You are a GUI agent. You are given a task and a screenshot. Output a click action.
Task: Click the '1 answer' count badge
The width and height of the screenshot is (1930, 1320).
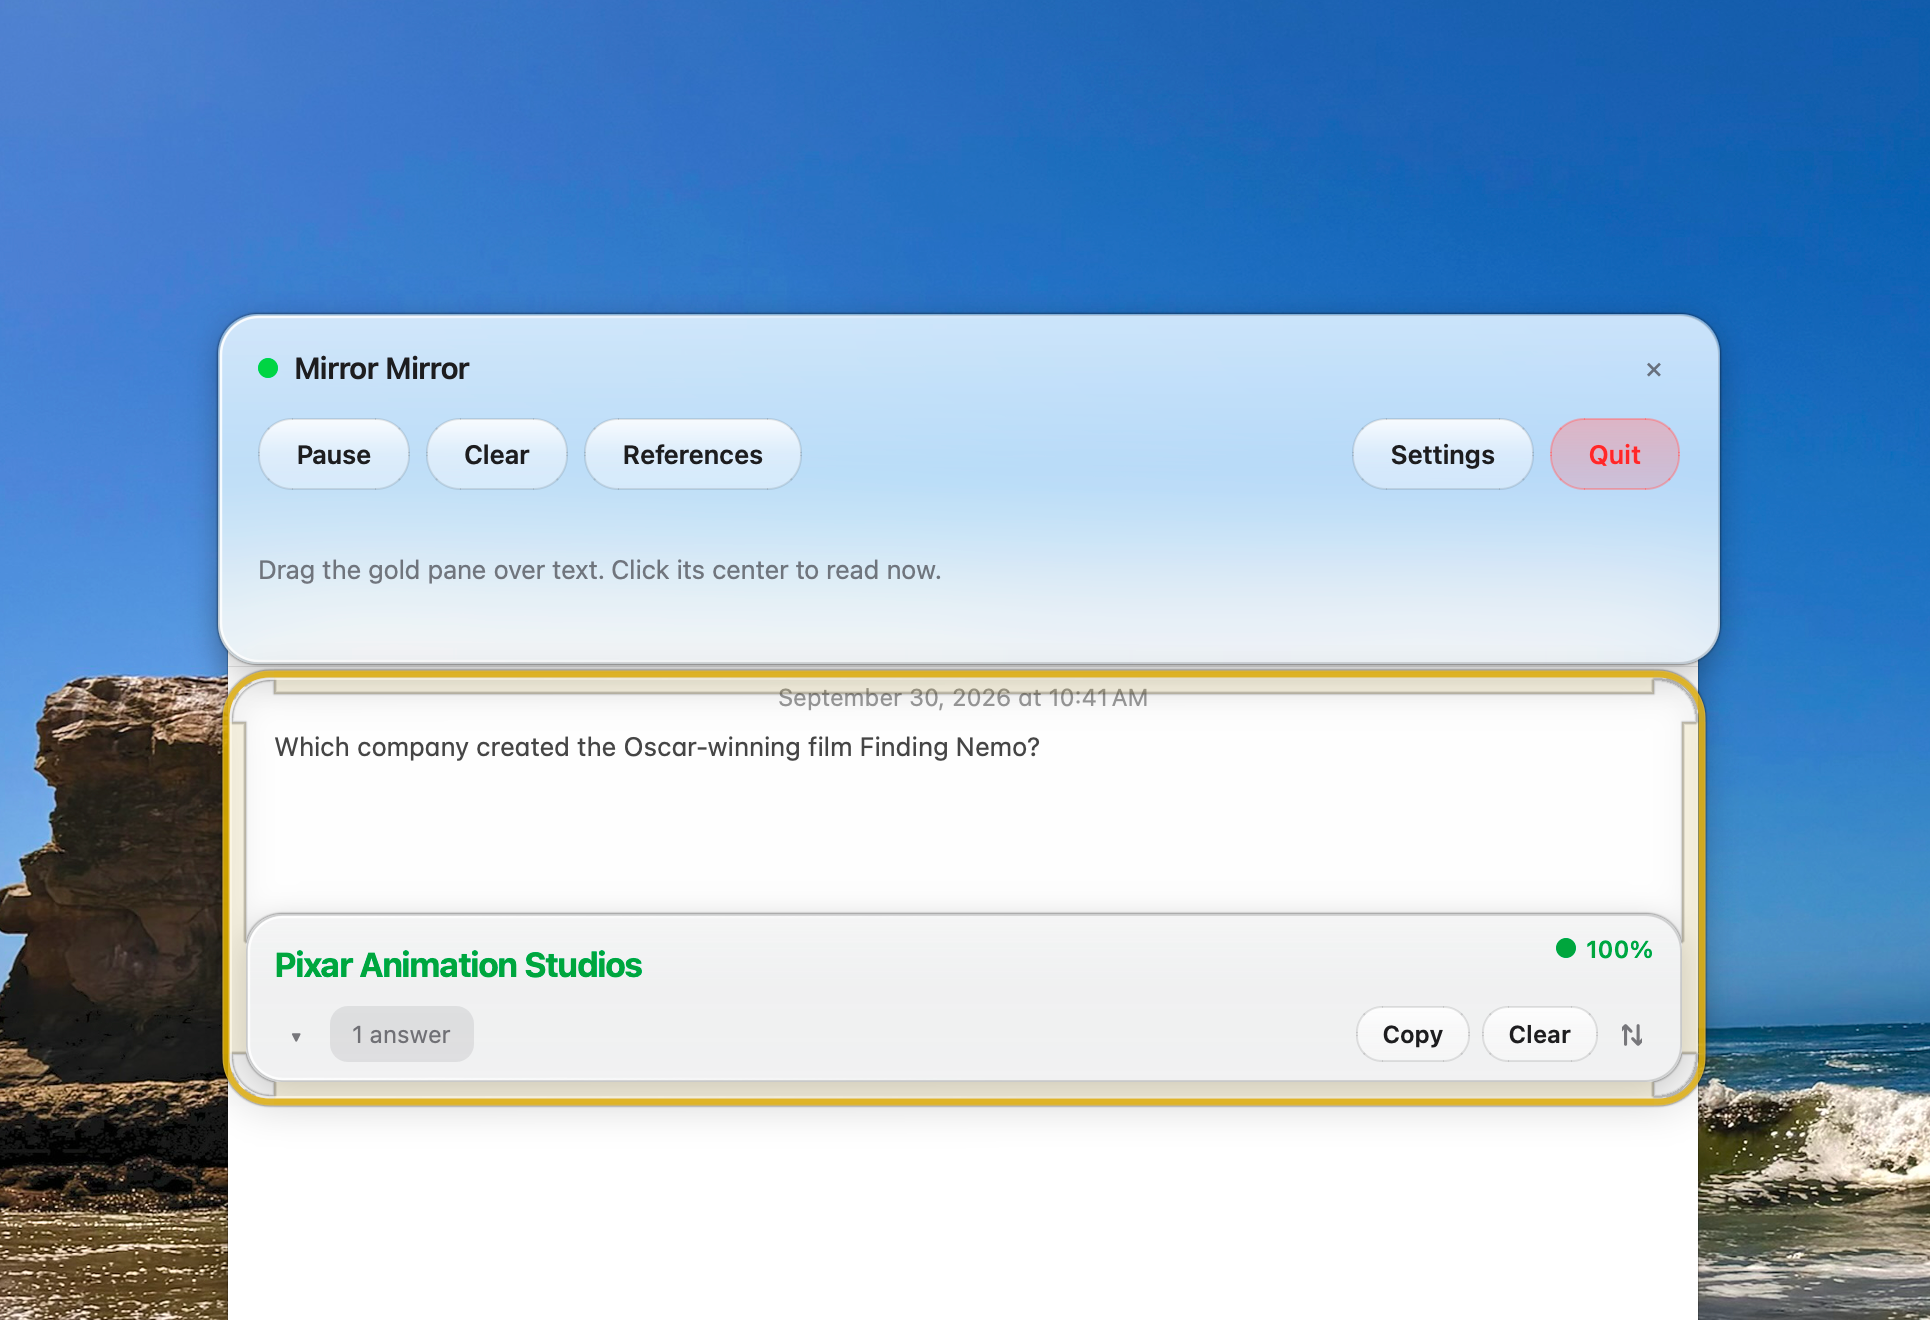(401, 1034)
